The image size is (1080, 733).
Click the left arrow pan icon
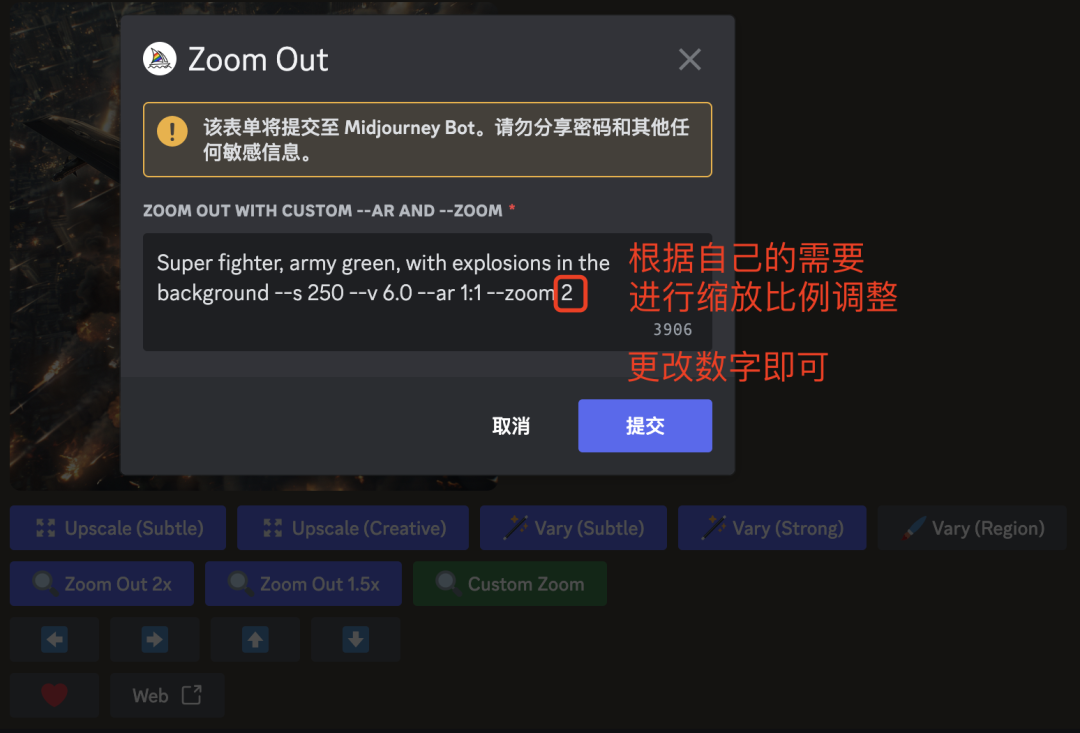point(54,639)
